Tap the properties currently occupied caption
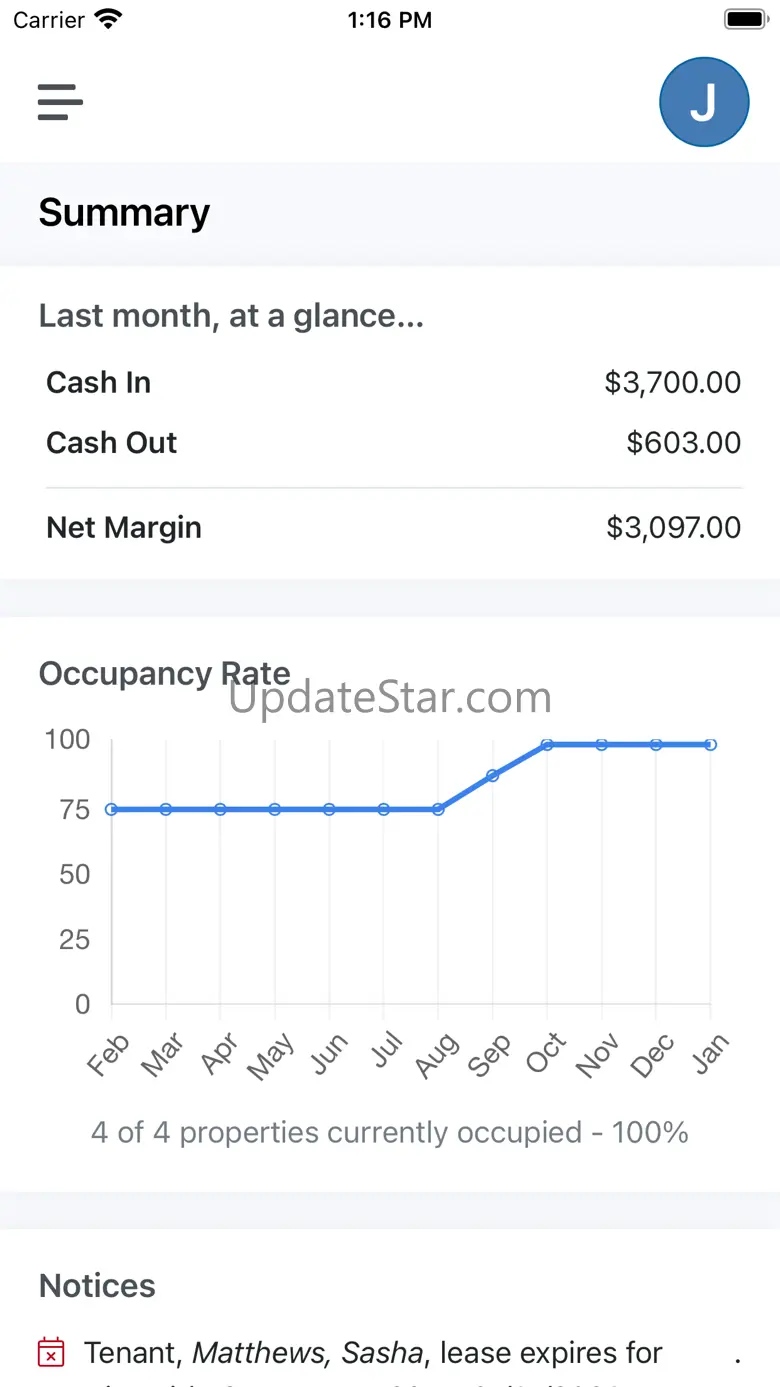The height and width of the screenshot is (1387, 780). [389, 1132]
